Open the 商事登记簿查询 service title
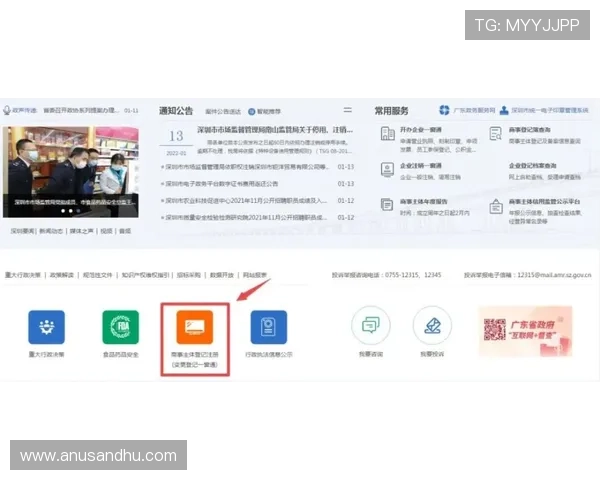 (530, 130)
